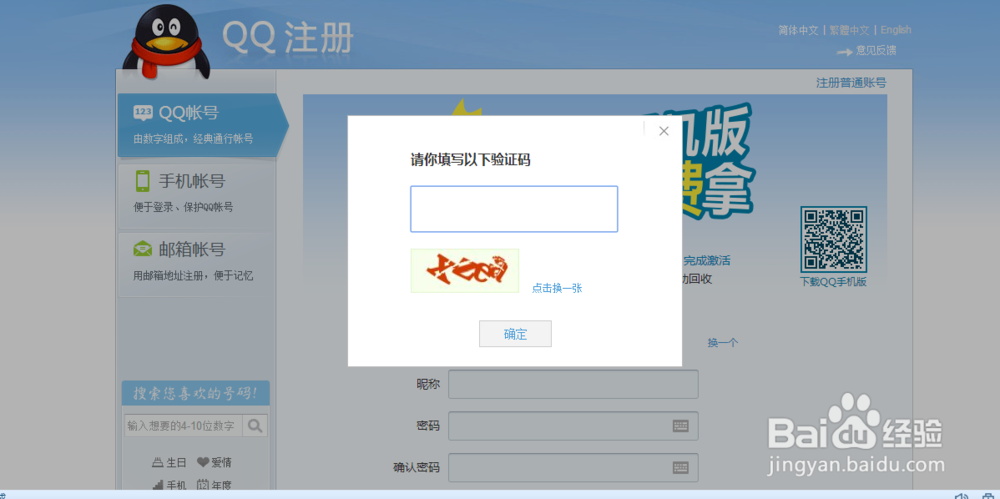
Task: Switch language to English
Action: coord(895,30)
